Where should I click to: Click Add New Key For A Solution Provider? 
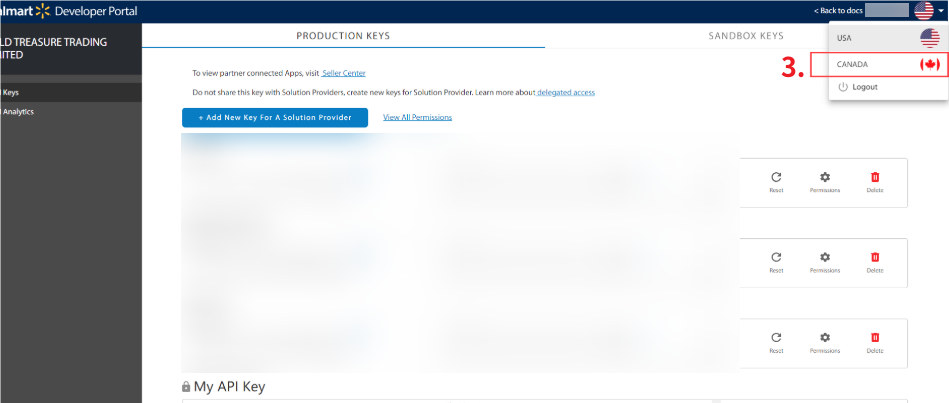(x=275, y=117)
